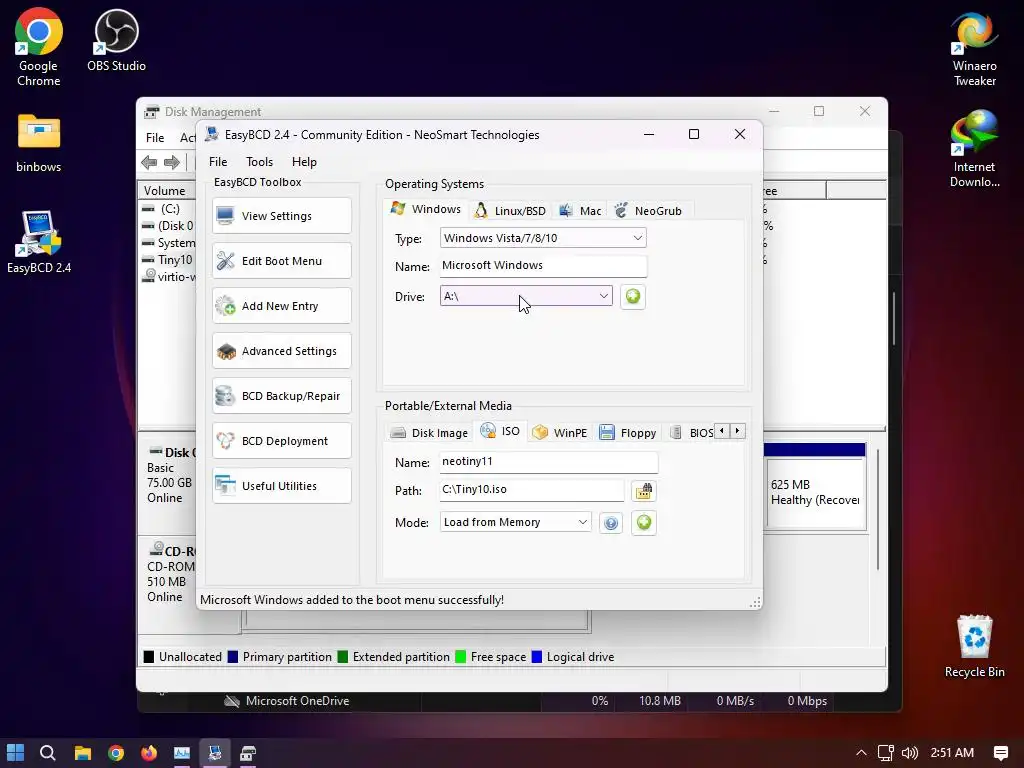The height and width of the screenshot is (768, 1024).
Task: Open File Explorer from taskbar
Action: pos(82,753)
